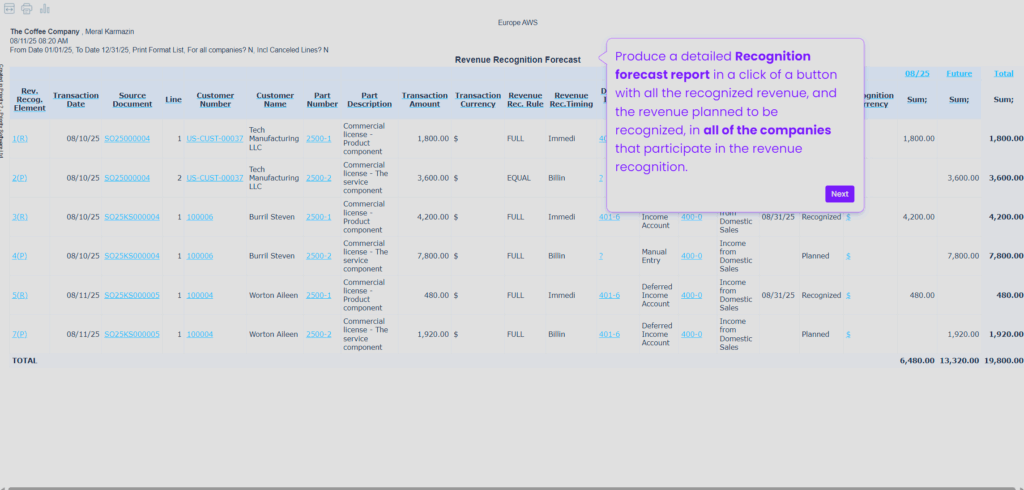
Task: Open part 2500-1 in the 1(R) row
Action: coord(319,139)
